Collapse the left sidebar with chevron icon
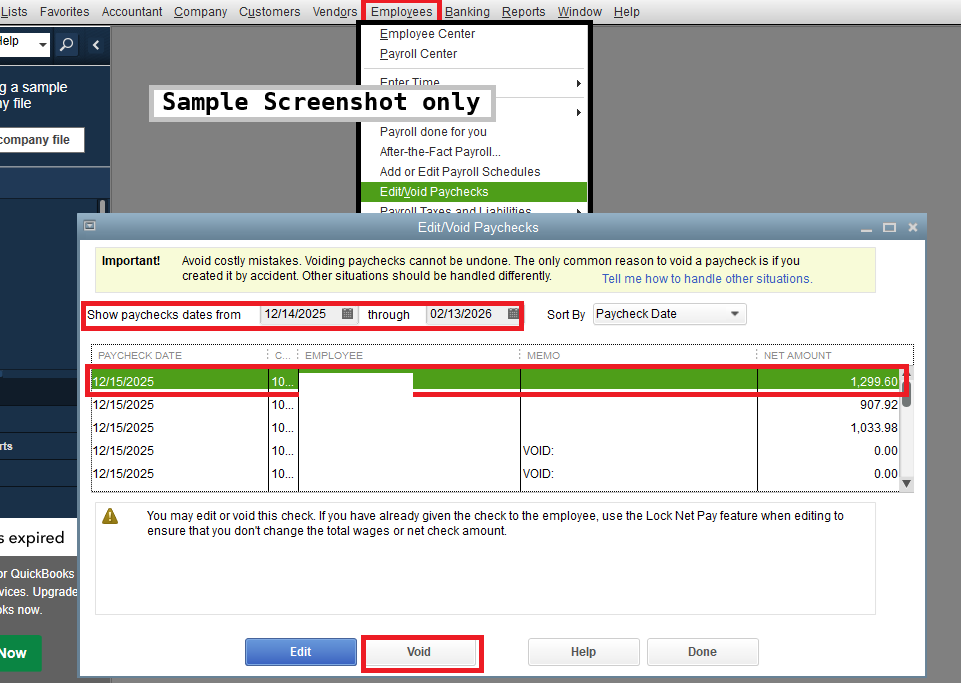 (96, 45)
